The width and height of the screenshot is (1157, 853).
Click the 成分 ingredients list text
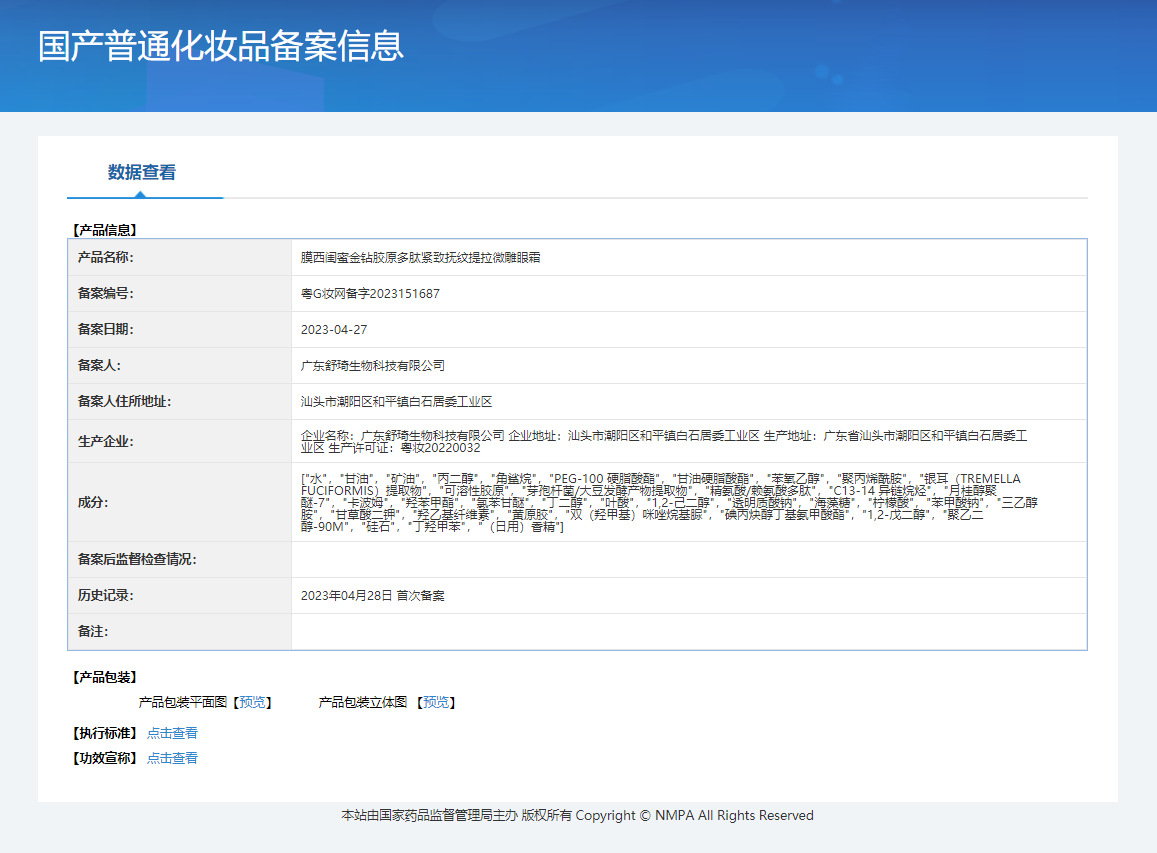(660, 502)
